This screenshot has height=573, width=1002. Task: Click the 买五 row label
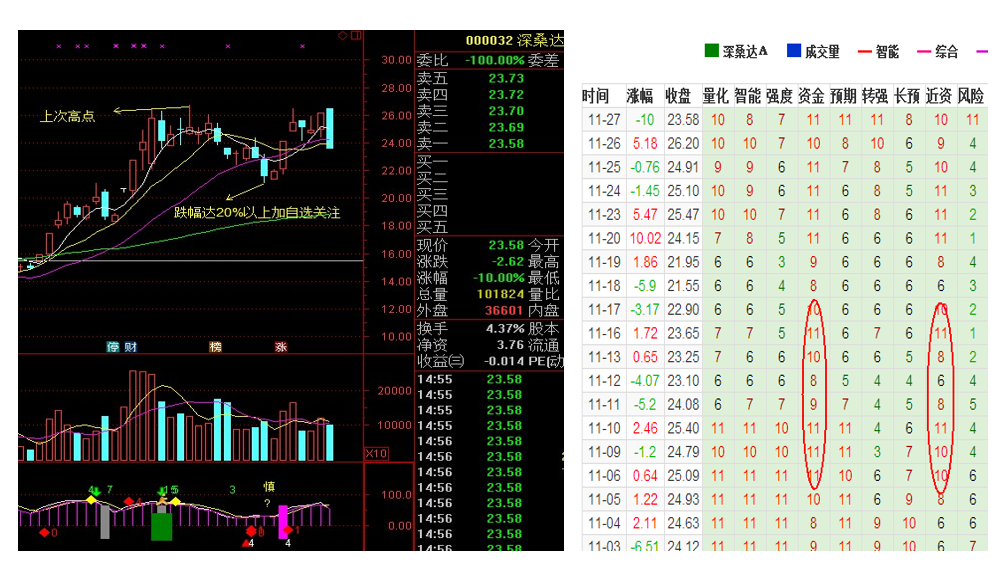pyautogui.click(x=433, y=227)
